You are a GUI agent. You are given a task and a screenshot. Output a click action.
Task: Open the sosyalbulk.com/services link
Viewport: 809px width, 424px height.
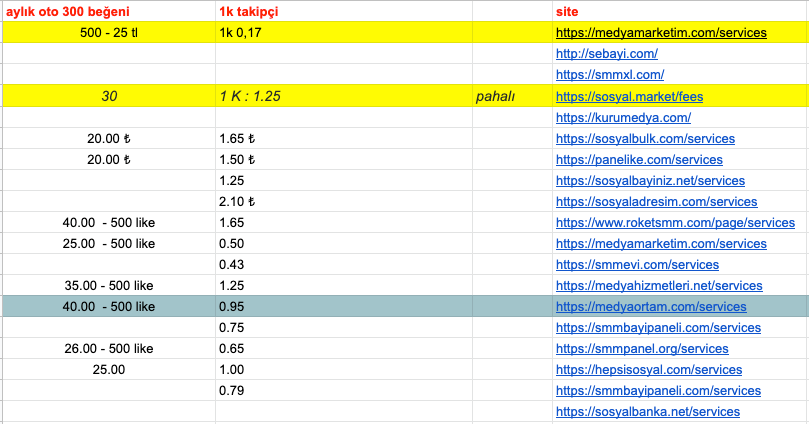pyautogui.click(x=645, y=139)
